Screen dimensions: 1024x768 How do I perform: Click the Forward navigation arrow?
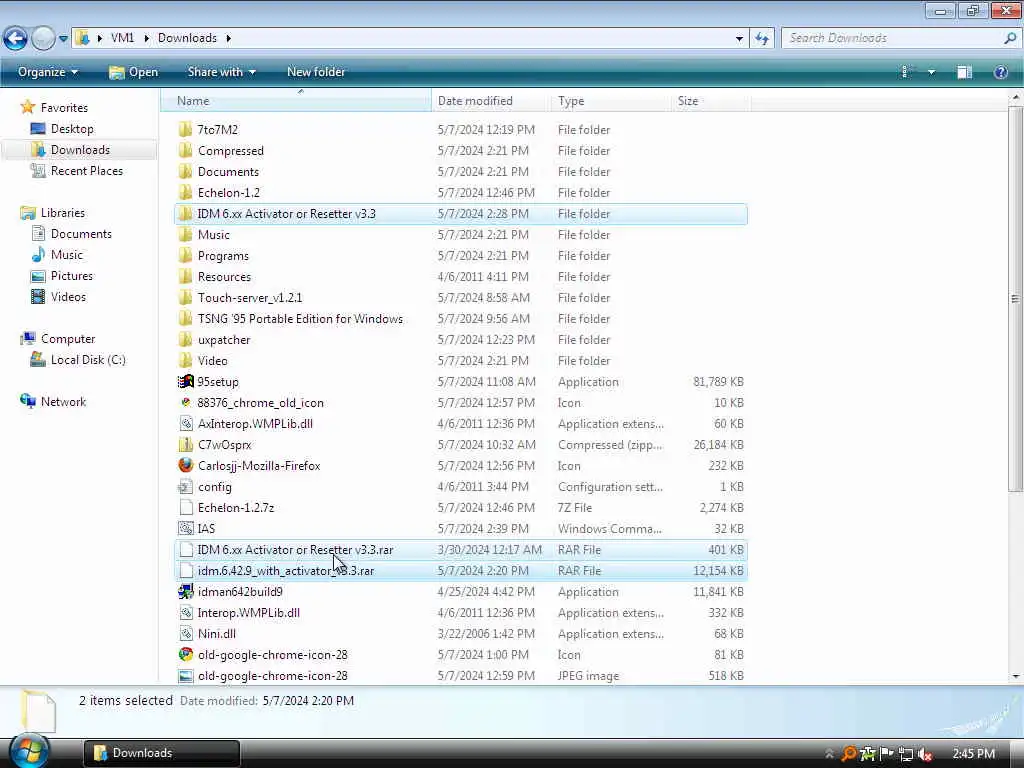click(43, 39)
